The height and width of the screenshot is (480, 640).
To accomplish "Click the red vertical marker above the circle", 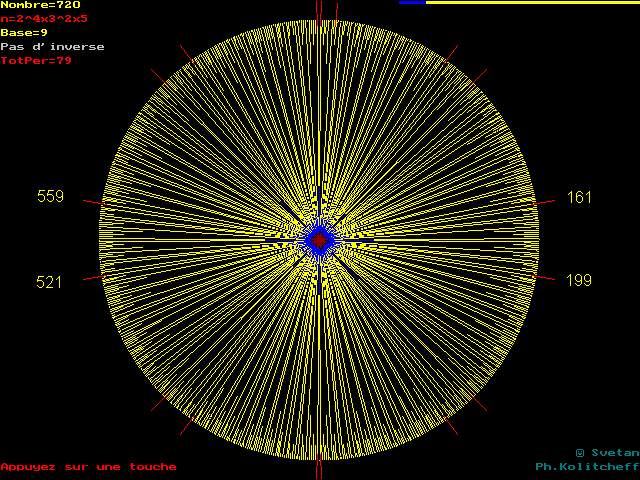I will (x=319, y=9).
